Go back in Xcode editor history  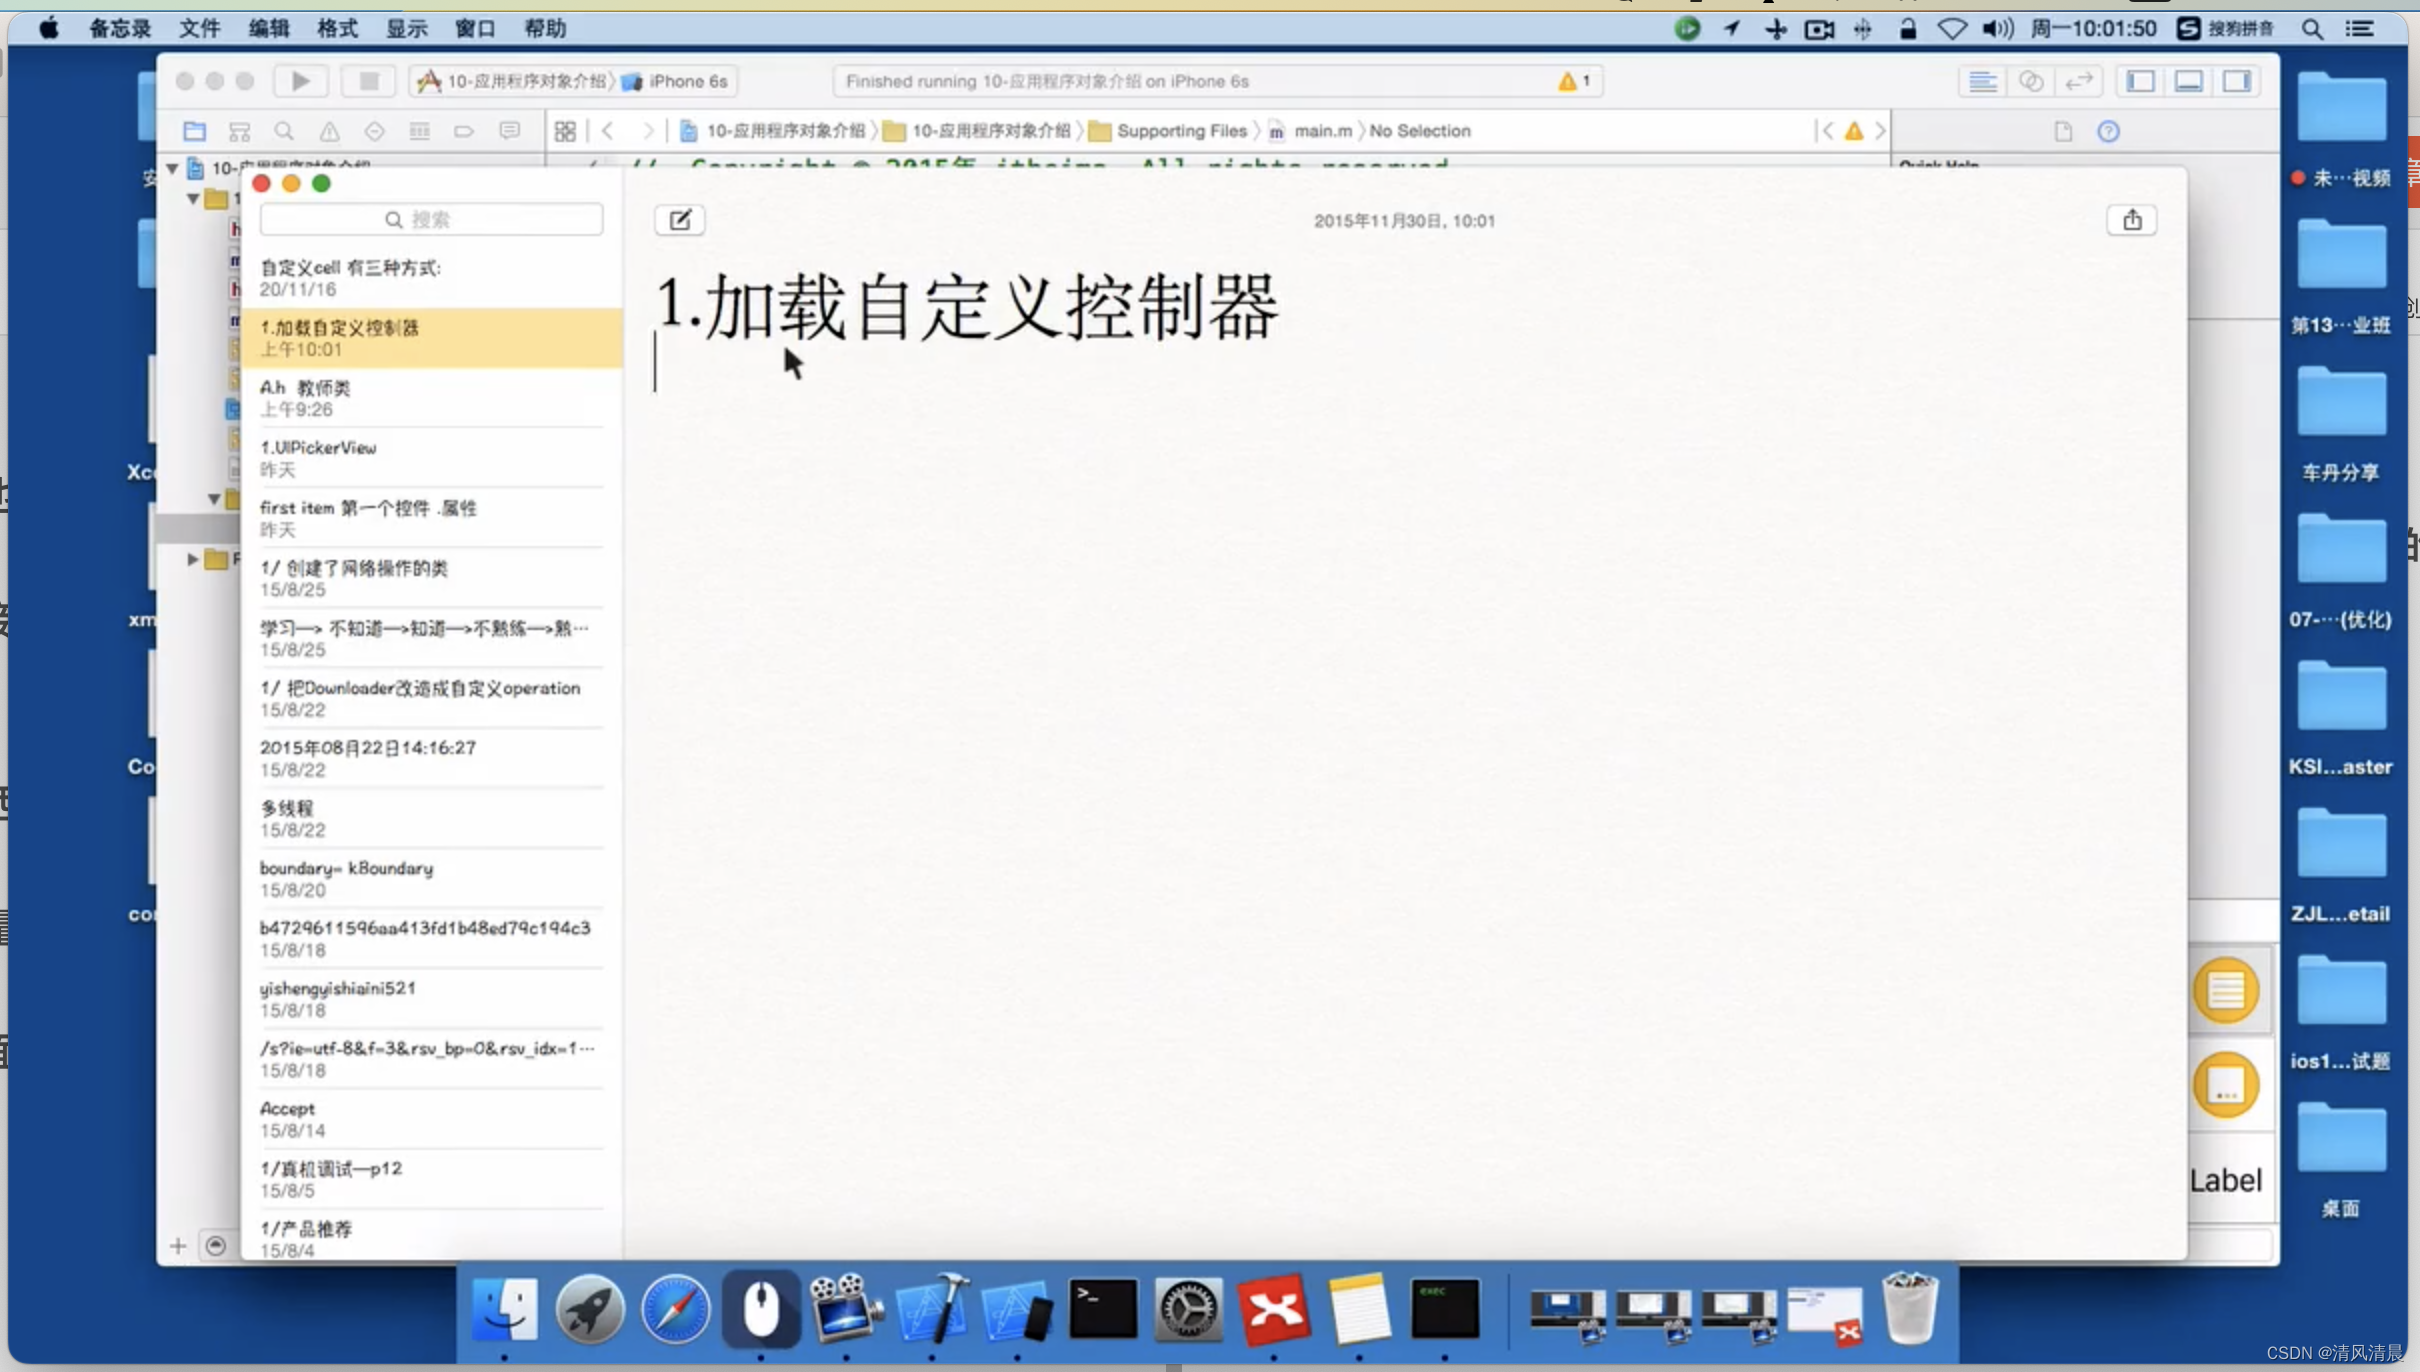click(607, 131)
